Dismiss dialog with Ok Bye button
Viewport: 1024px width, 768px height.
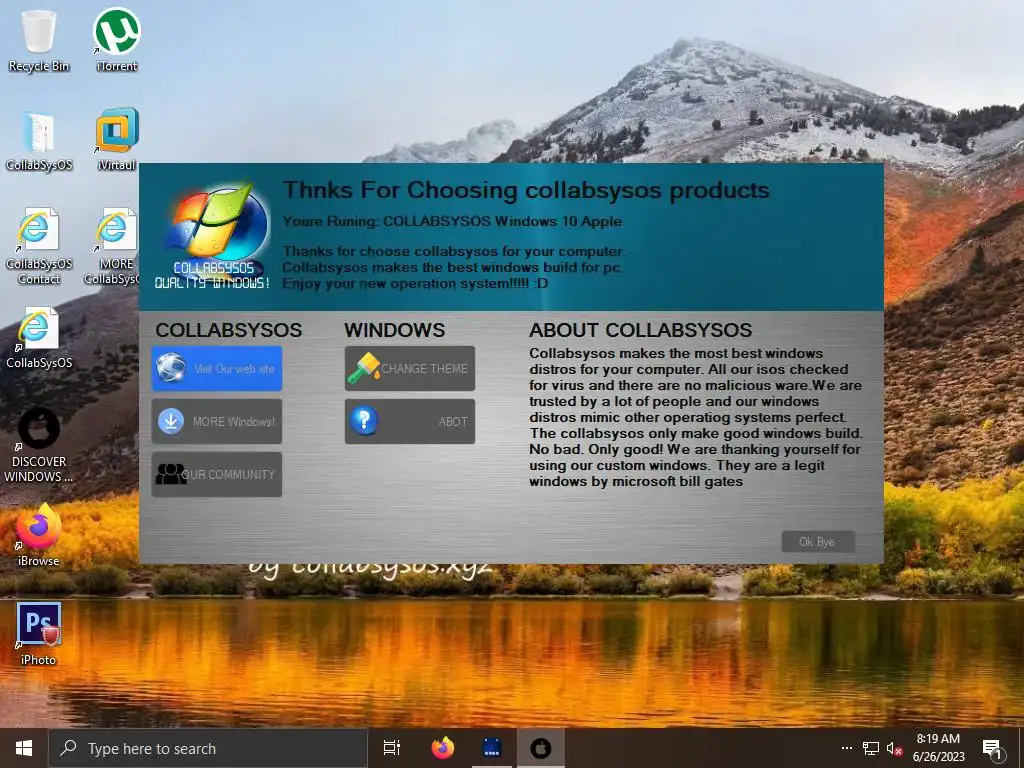818,541
